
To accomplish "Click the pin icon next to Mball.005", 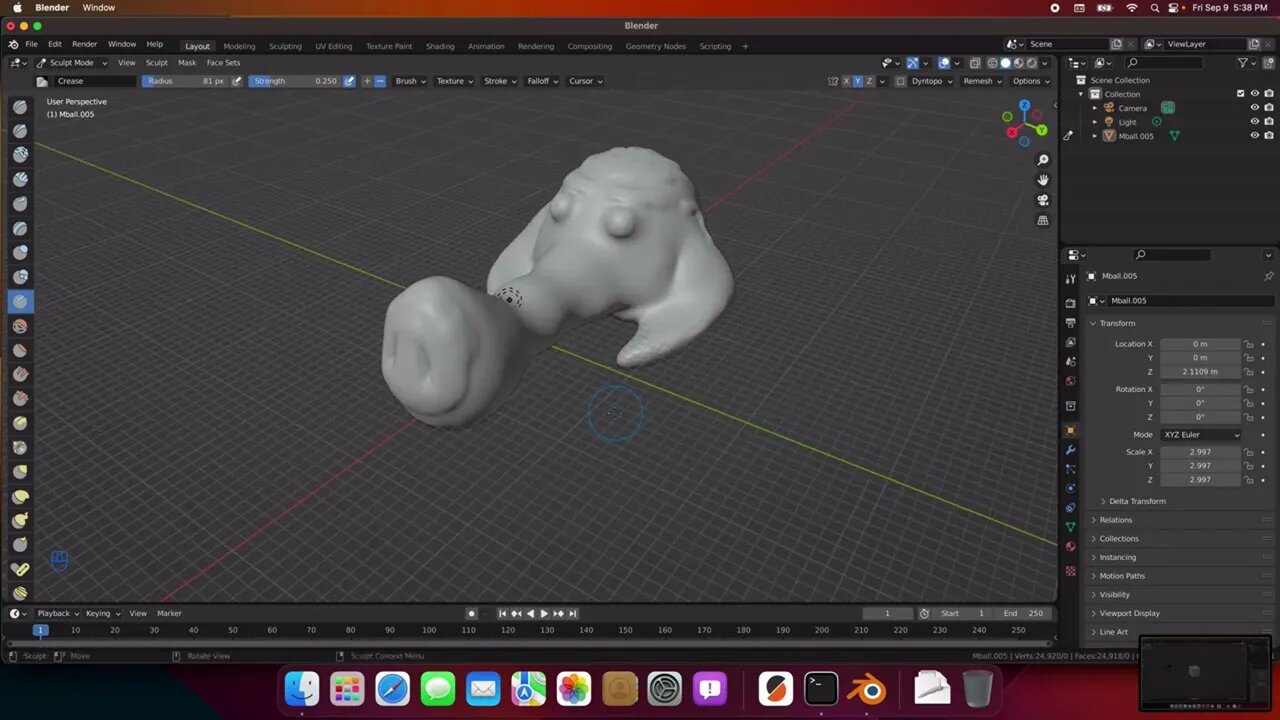I will click(1269, 276).
